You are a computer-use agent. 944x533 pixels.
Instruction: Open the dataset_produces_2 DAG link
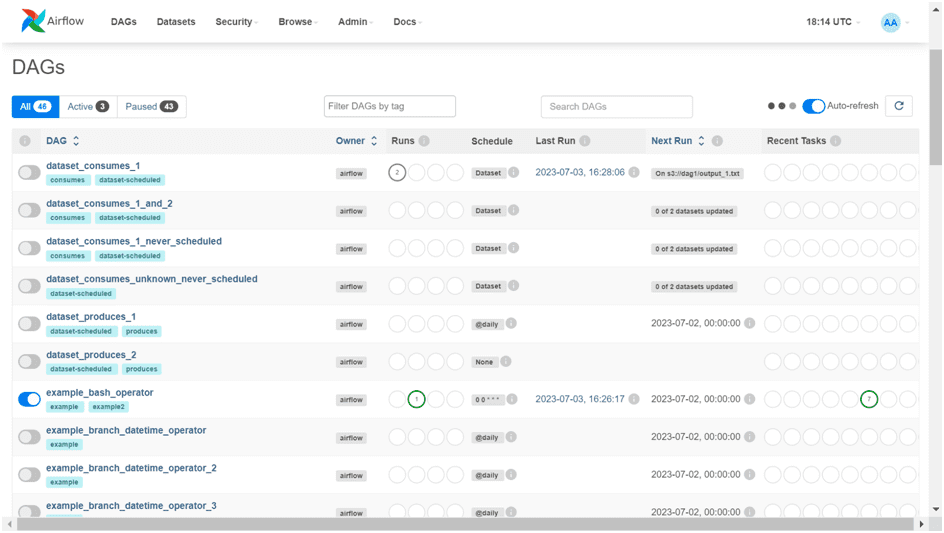[91, 355]
